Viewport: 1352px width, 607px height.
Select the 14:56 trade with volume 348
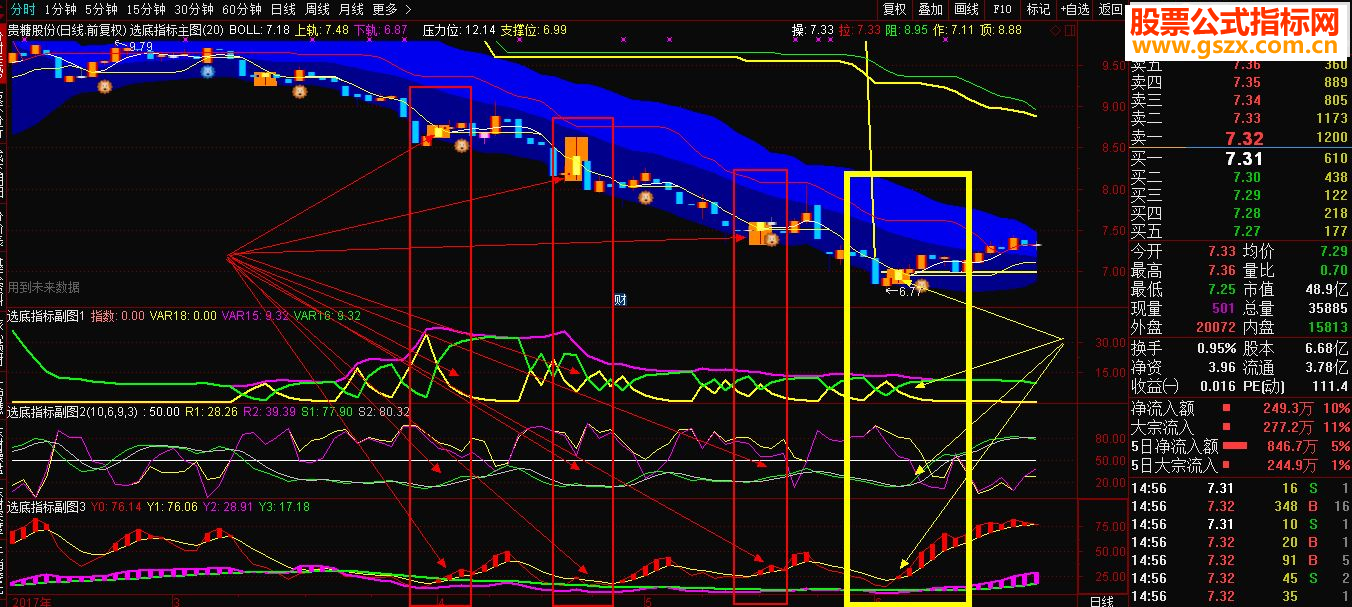1239,506
